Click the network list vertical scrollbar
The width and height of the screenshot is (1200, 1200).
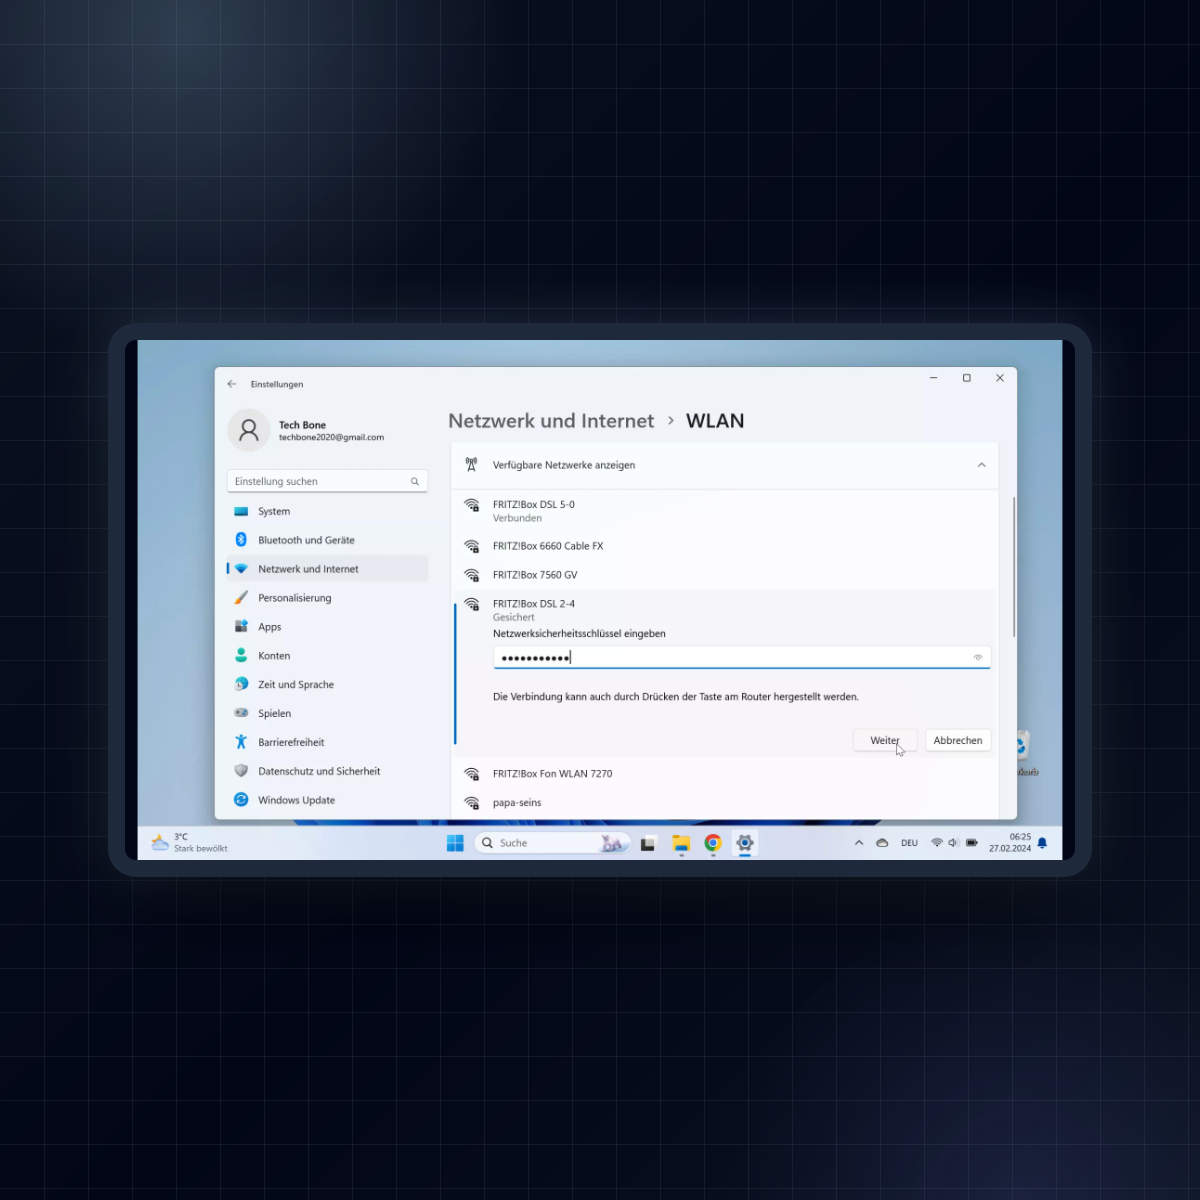click(x=1014, y=567)
